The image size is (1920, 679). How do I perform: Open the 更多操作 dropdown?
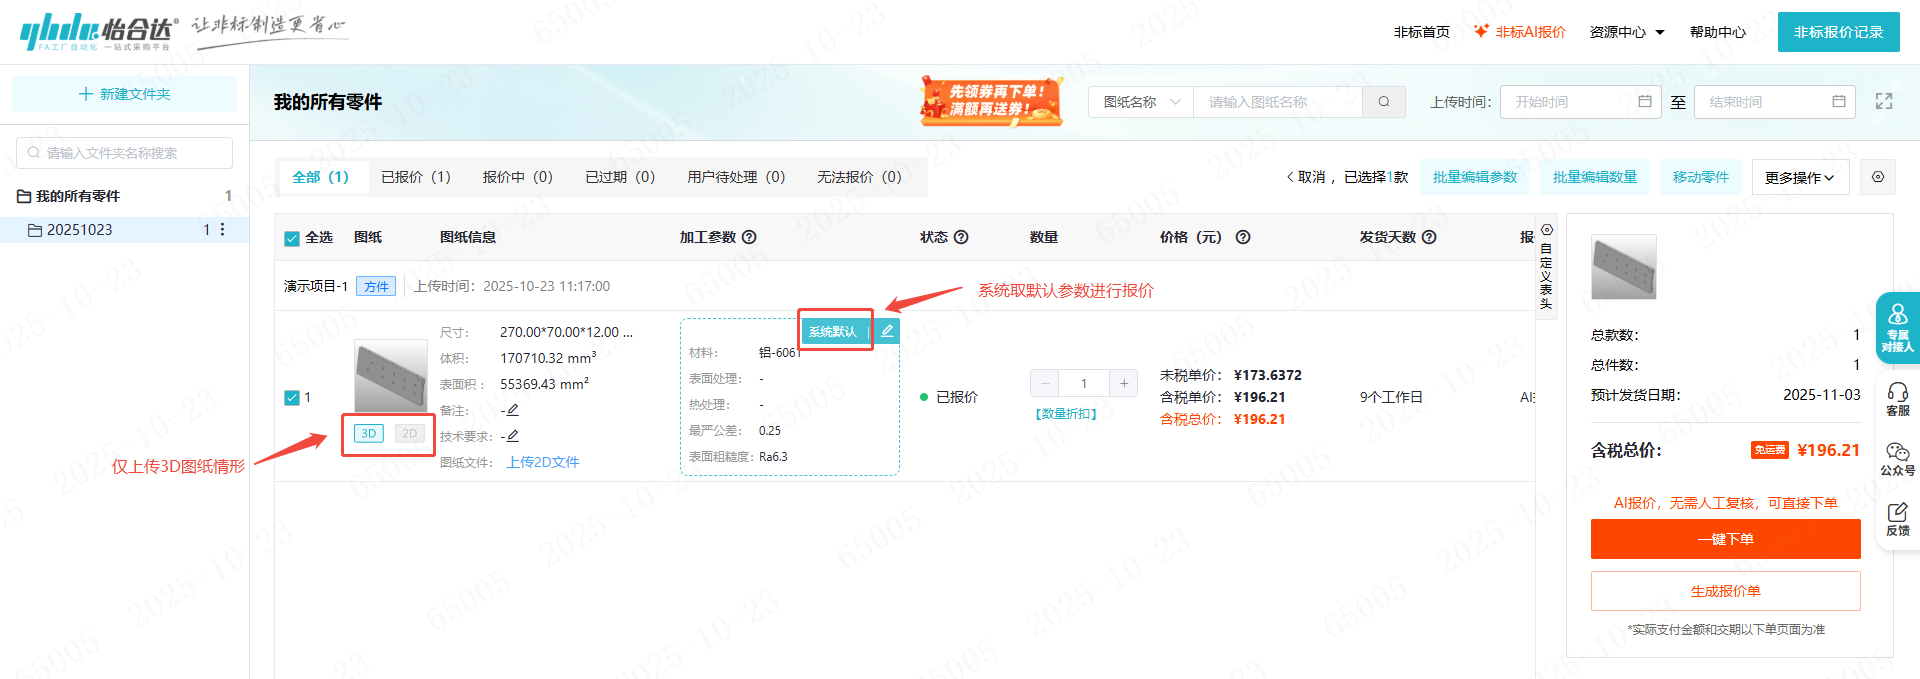1799,178
